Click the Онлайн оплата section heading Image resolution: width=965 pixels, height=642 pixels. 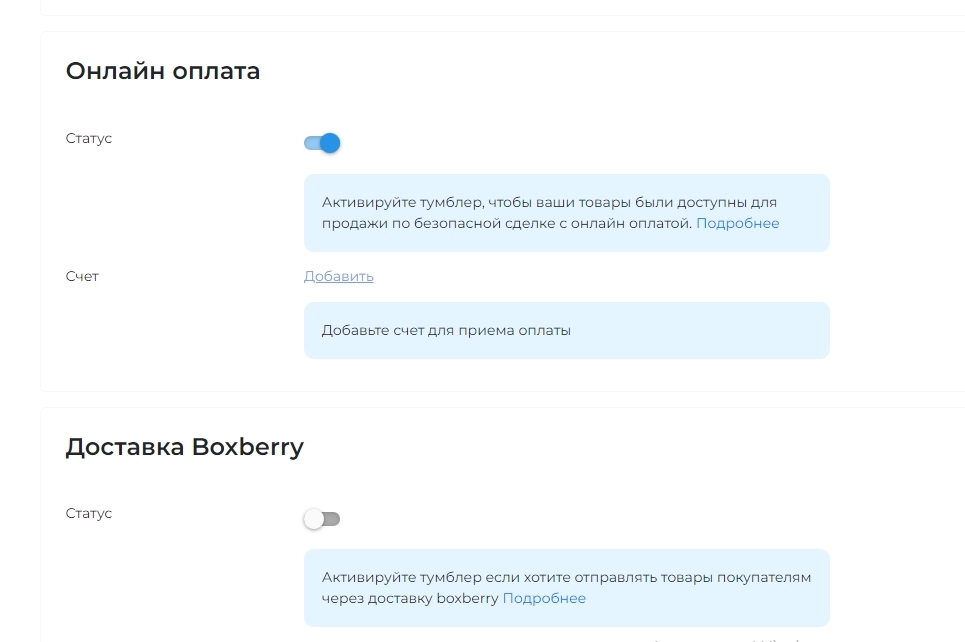[x=162, y=71]
